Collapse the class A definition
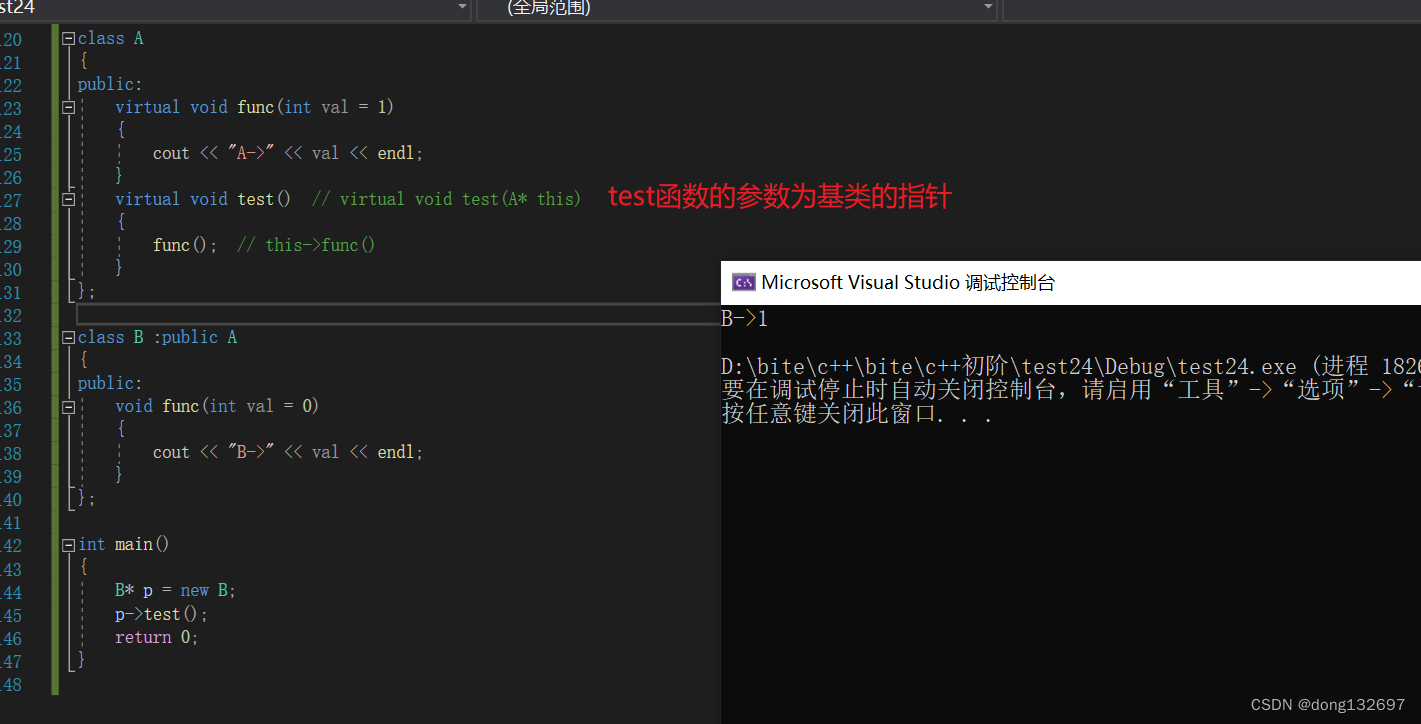 coord(68,38)
